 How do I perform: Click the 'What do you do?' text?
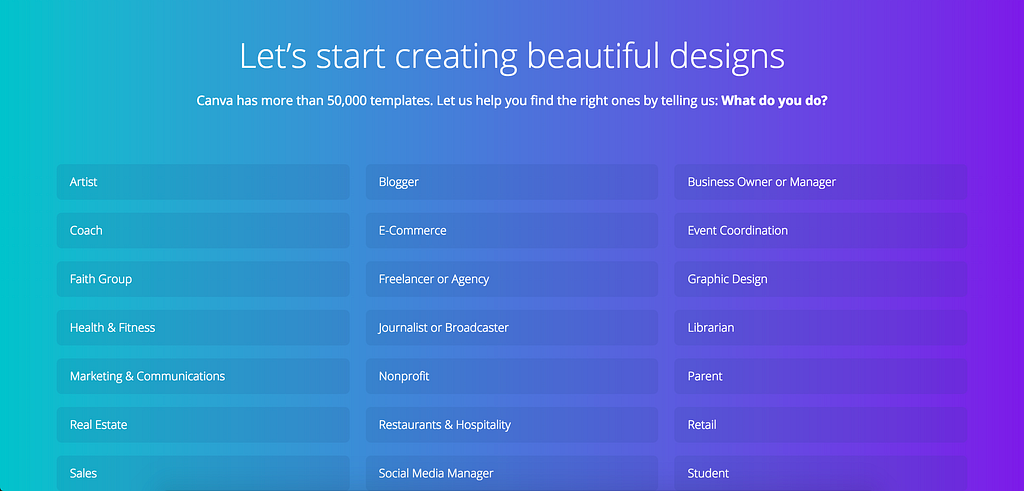coord(775,101)
